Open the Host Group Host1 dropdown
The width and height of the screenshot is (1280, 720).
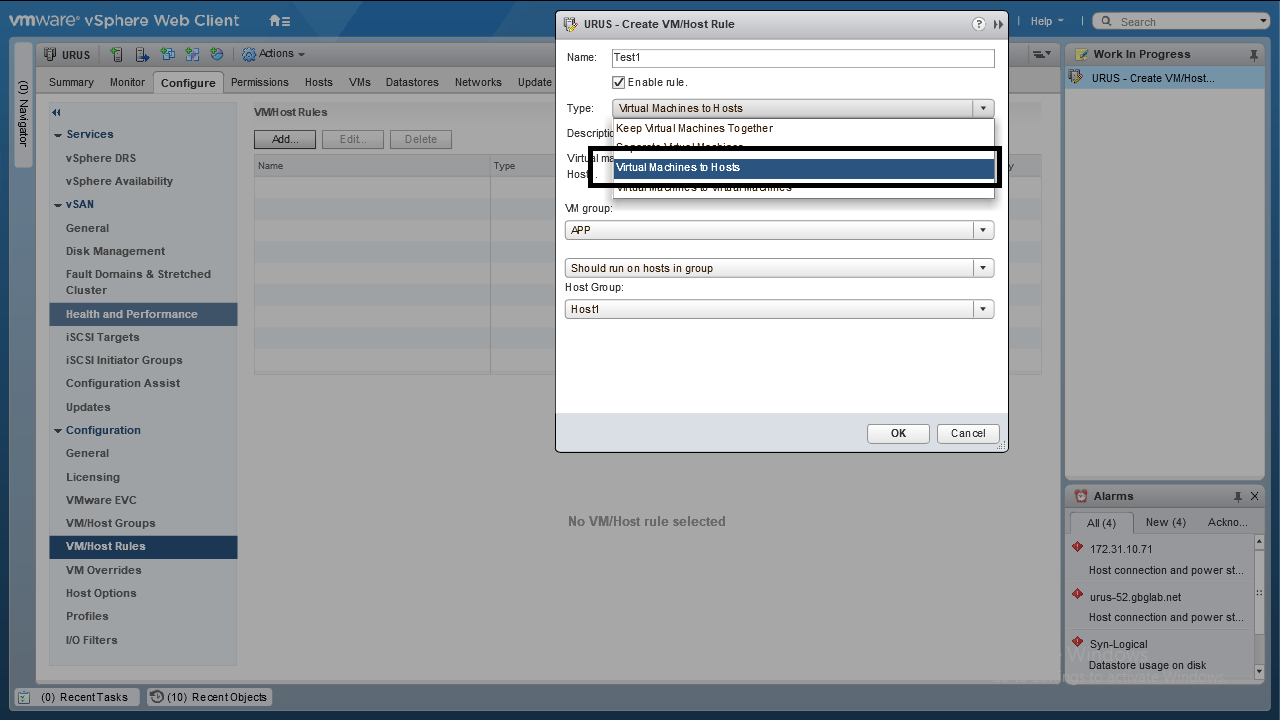click(984, 309)
